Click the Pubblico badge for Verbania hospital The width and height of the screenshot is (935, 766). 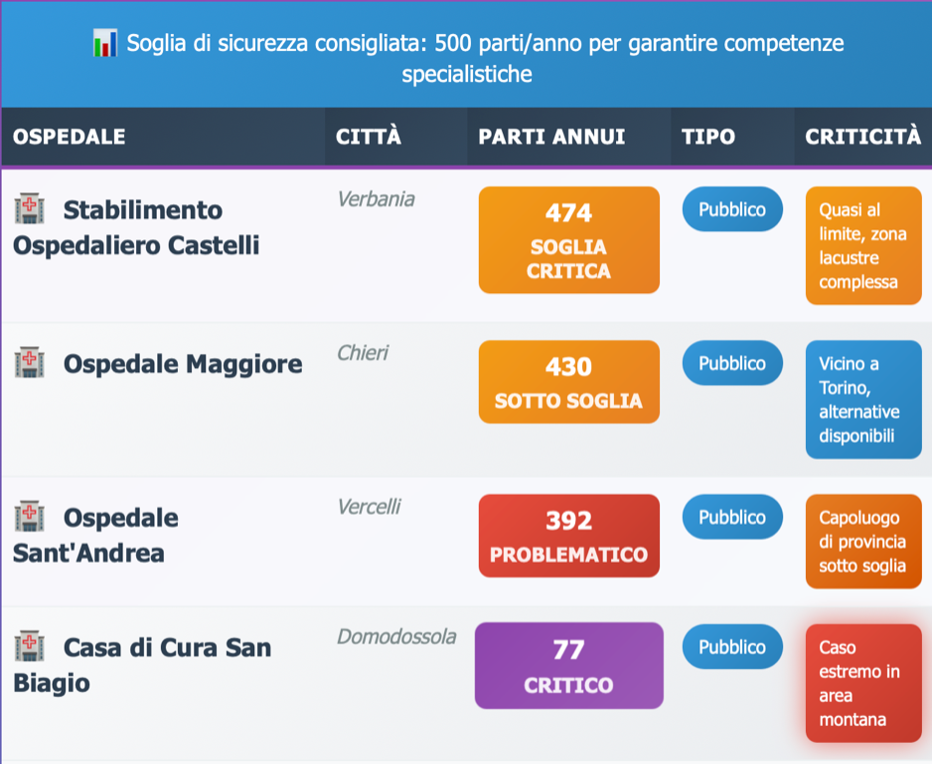(732, 209)
